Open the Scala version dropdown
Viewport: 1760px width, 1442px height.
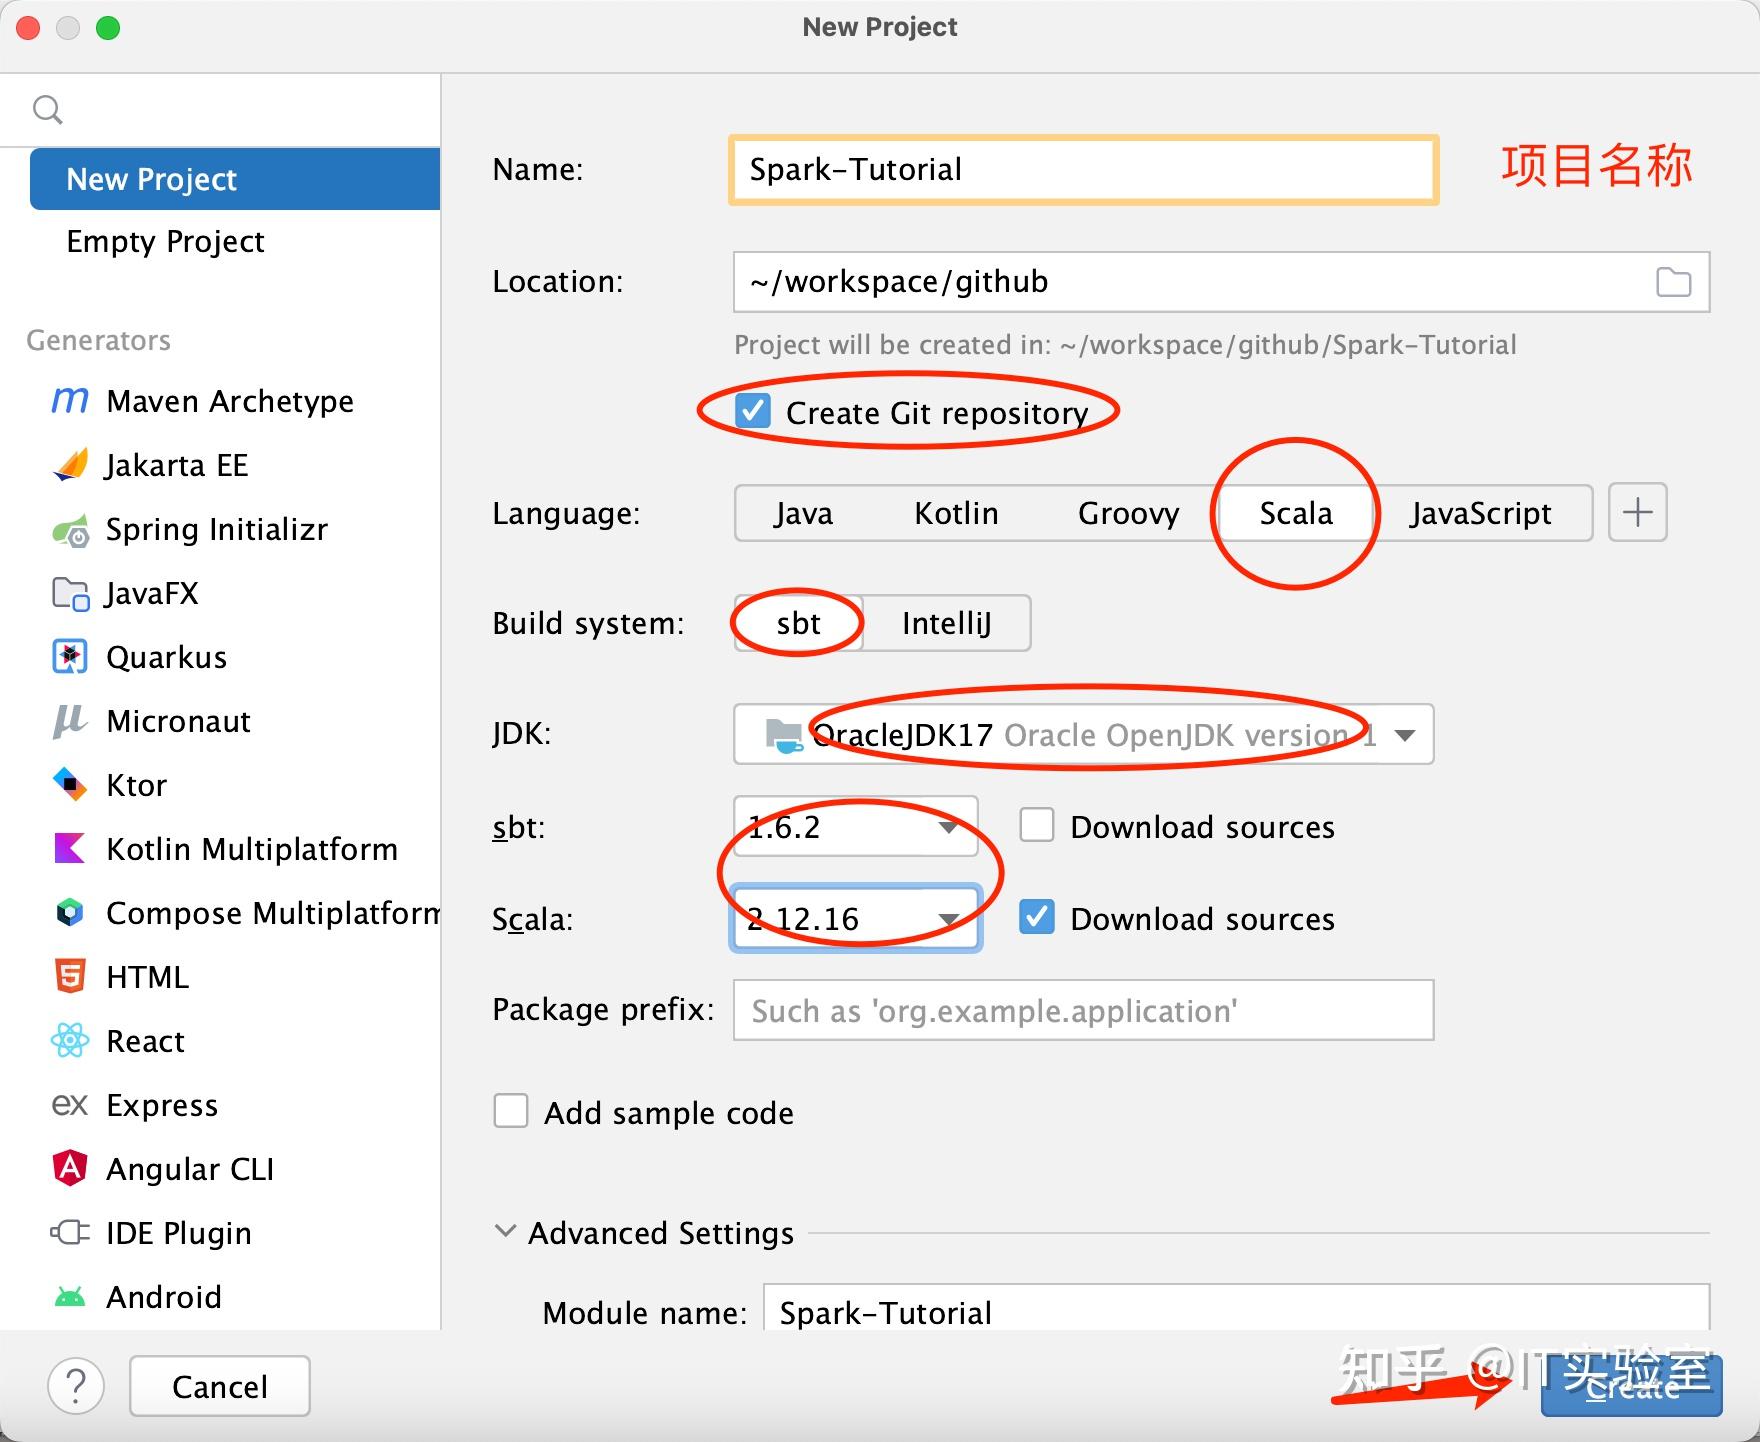[x=856, y=919]
